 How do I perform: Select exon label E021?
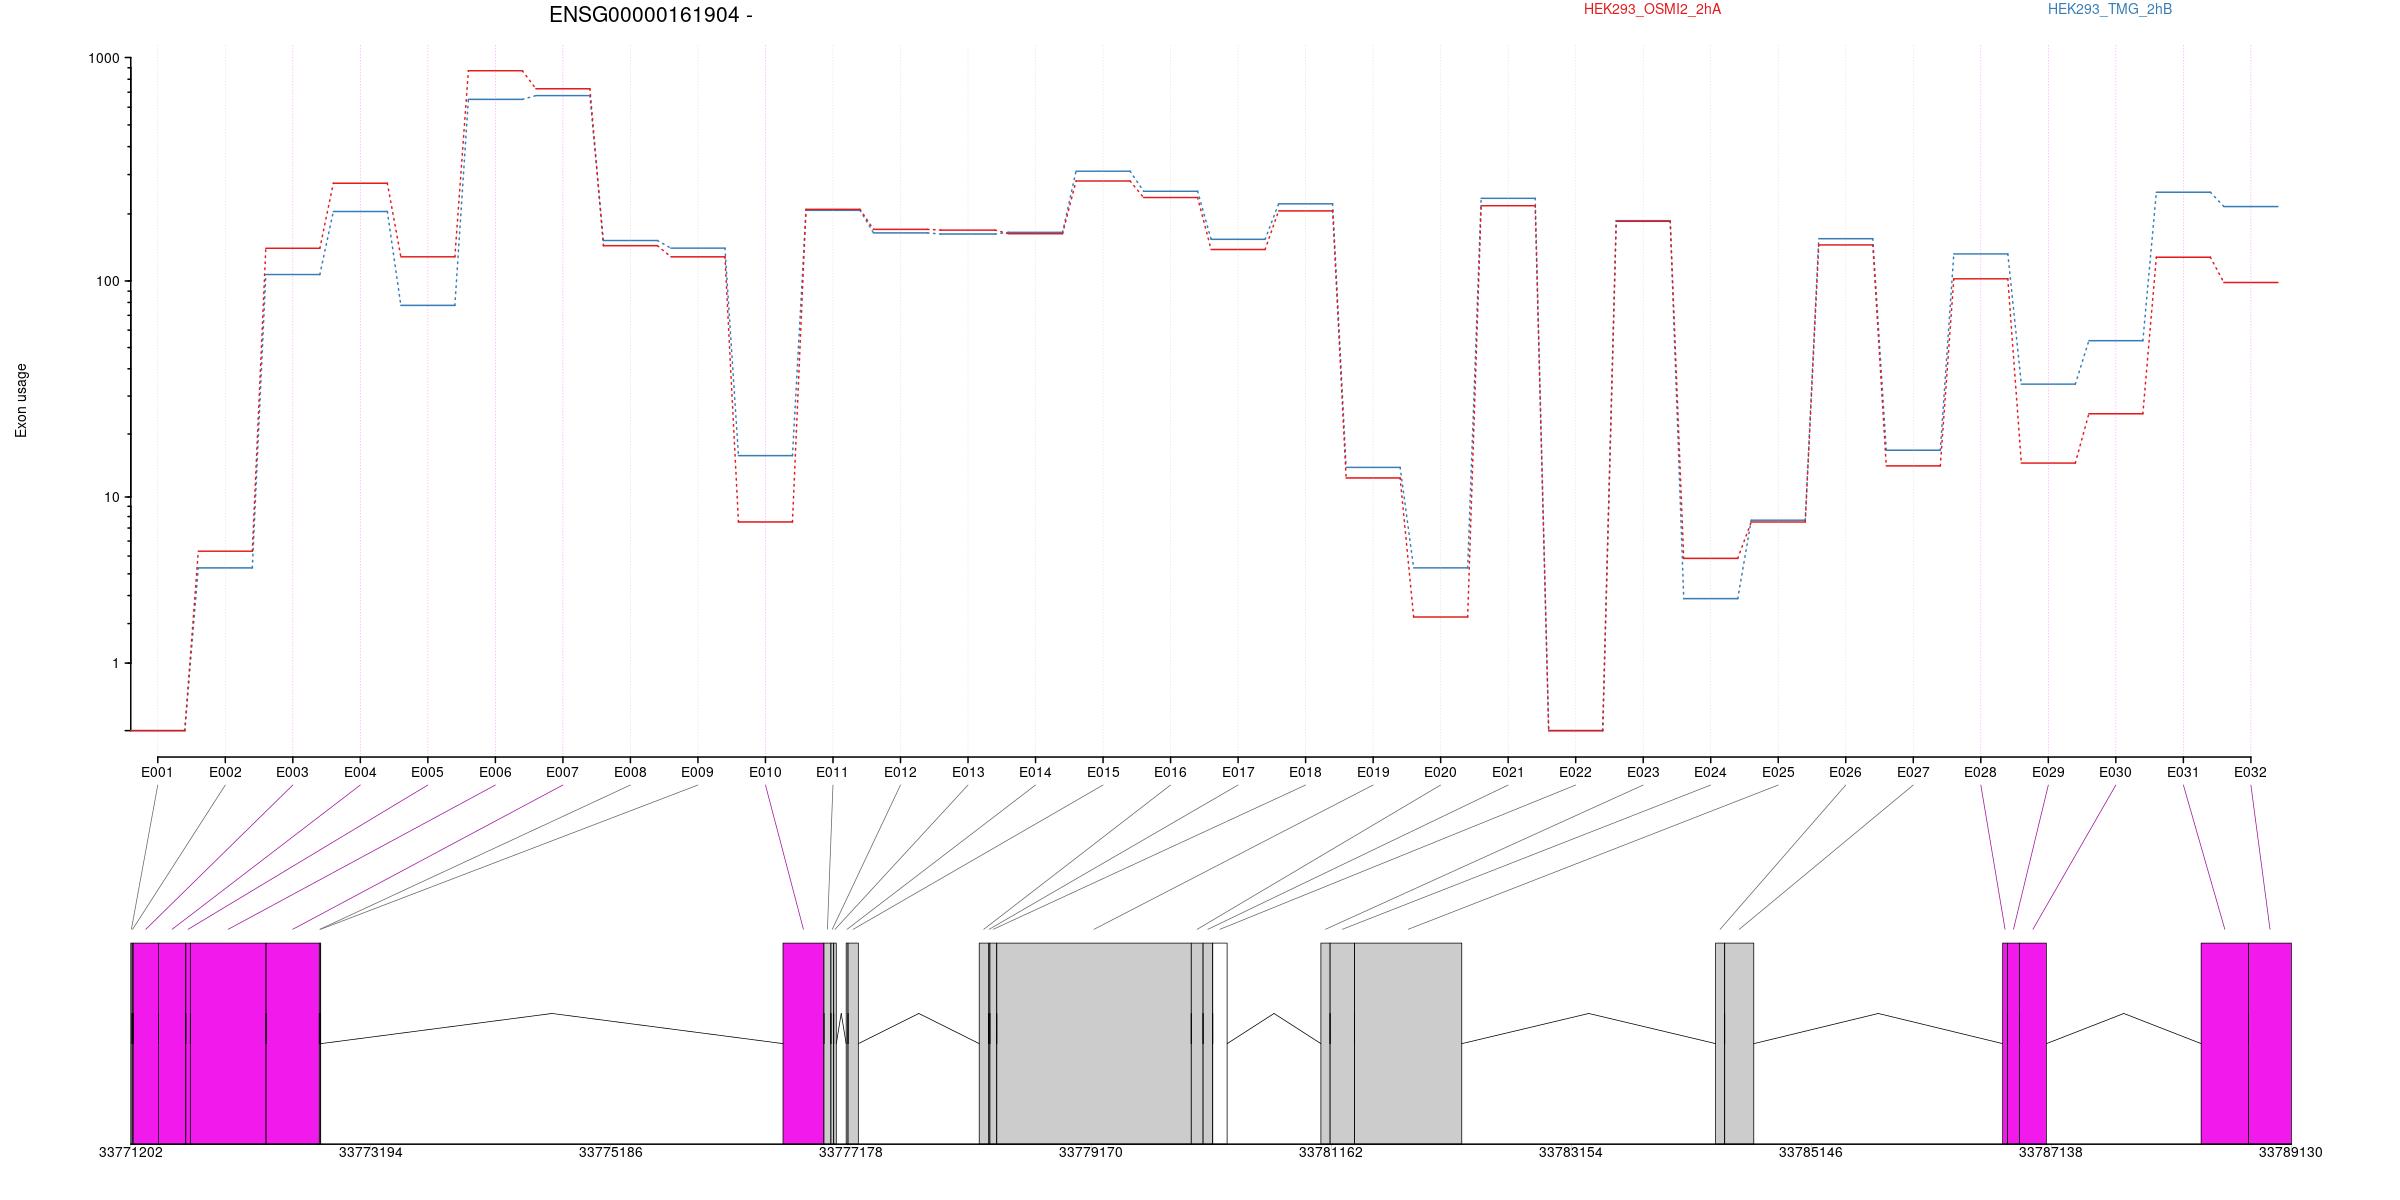click(1508, 772)
